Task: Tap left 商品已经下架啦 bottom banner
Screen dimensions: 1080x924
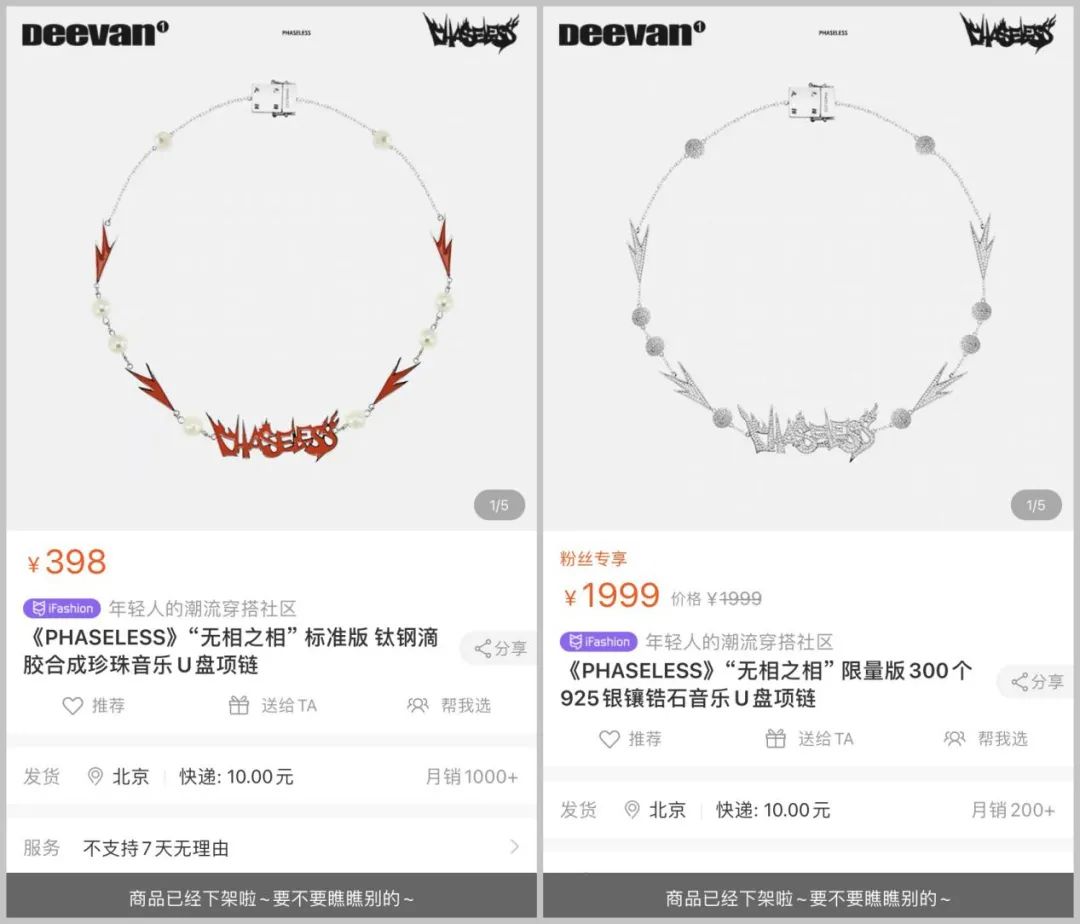Action: 271,897
